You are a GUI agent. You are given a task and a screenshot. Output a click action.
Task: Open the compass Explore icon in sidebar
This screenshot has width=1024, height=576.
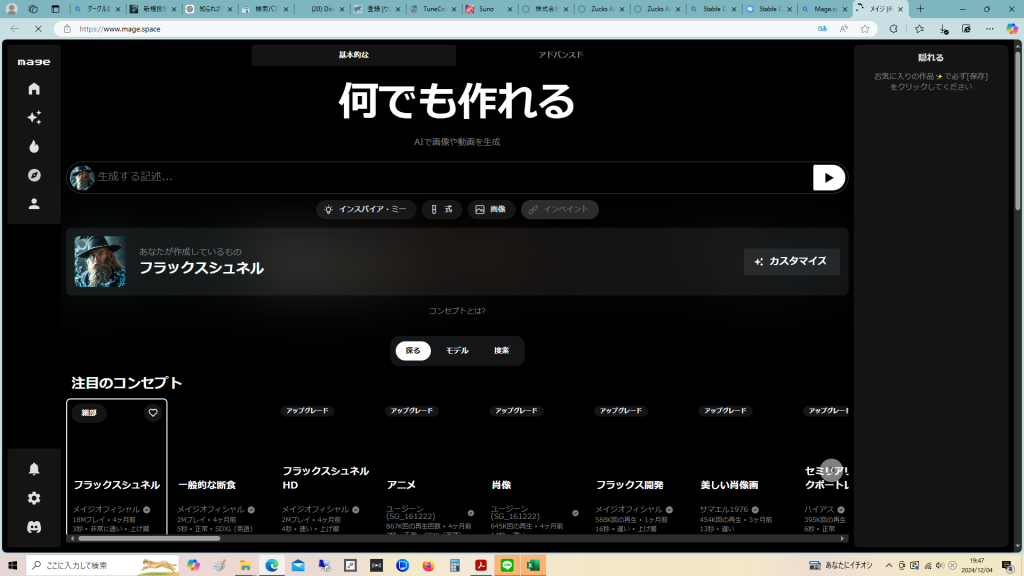pos(34,175)
